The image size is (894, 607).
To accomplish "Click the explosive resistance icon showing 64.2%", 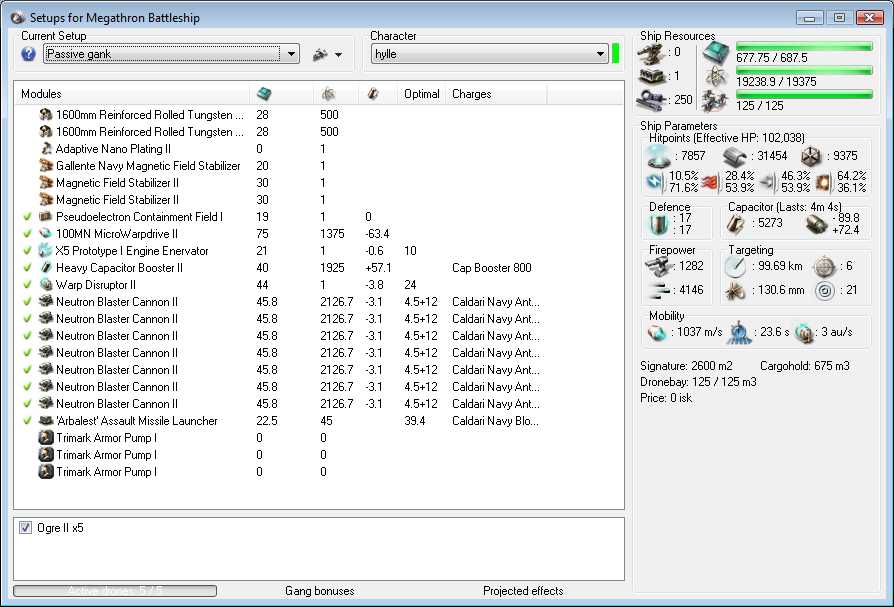I will [x=823, y=182].
